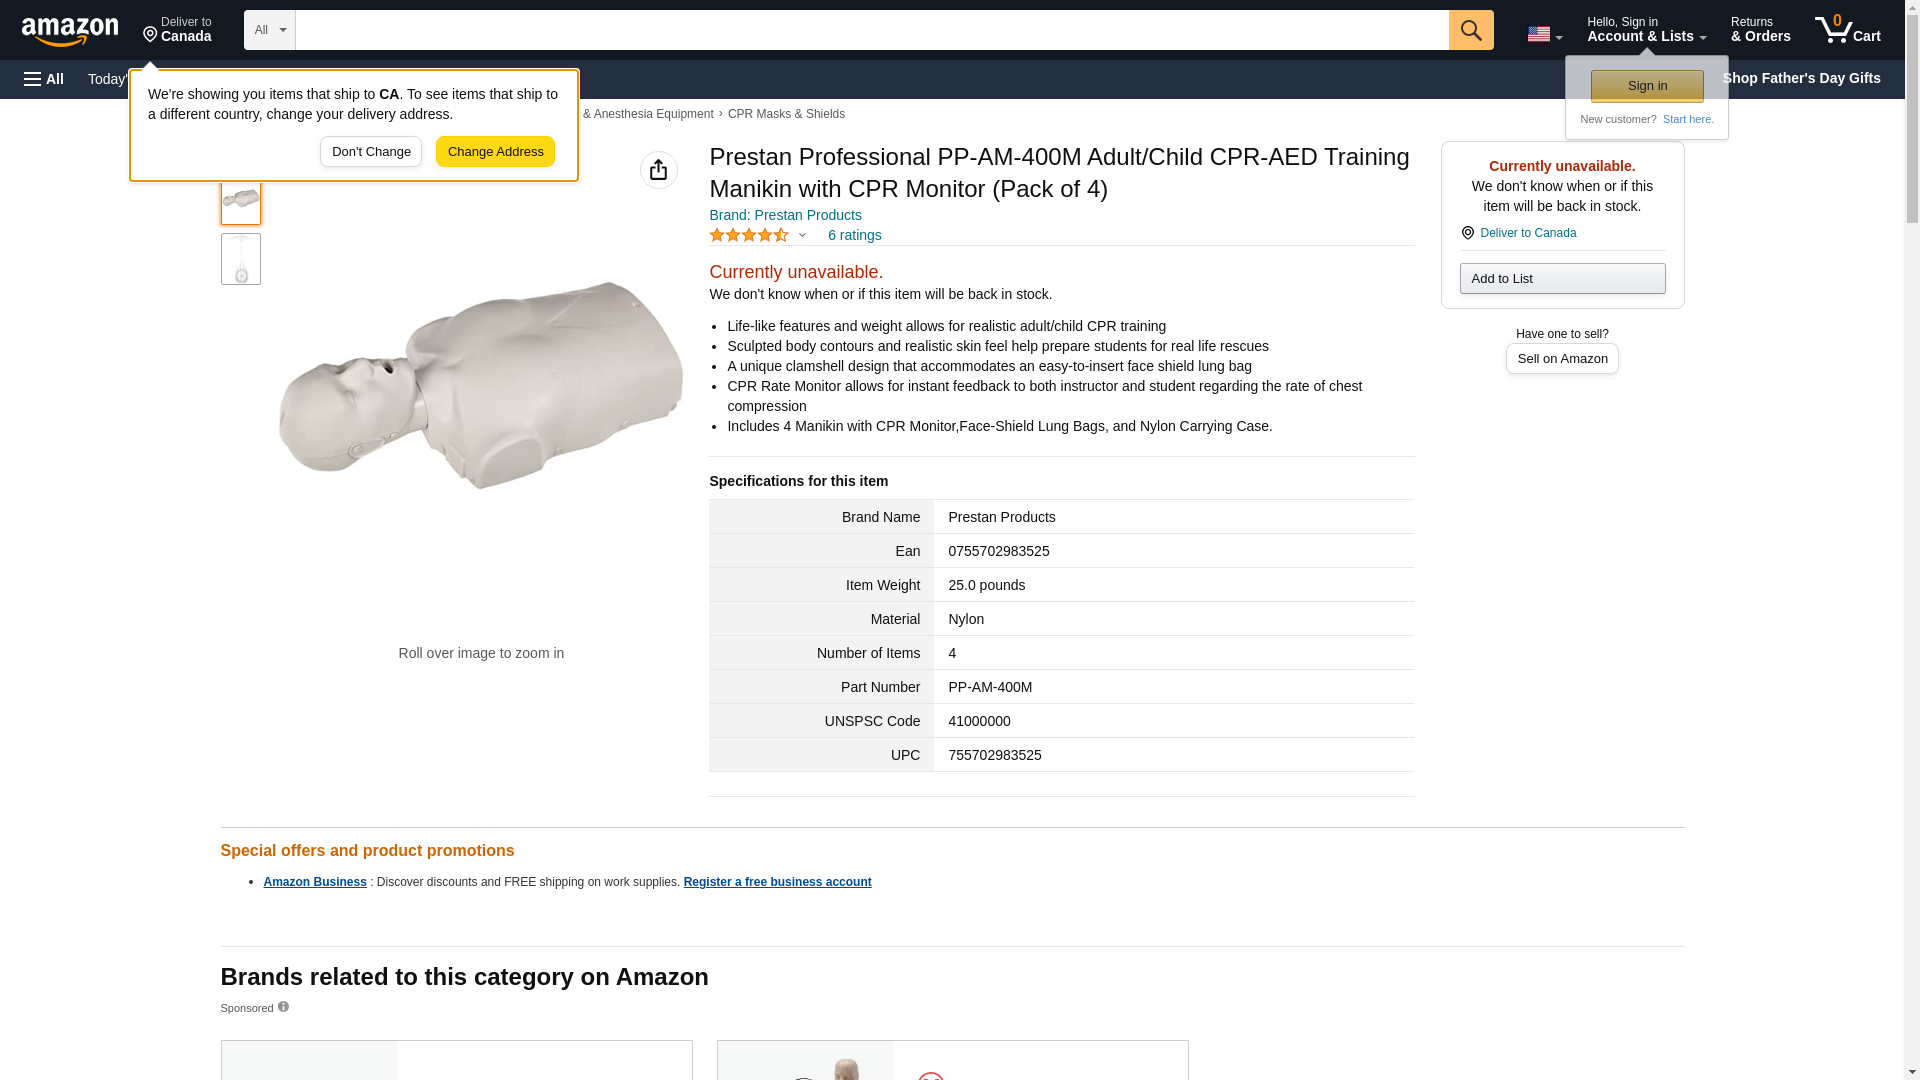Expand the Account & Lists menu
Viewport: 1920px width, 1080px height.
click(x=1645, y=30)
